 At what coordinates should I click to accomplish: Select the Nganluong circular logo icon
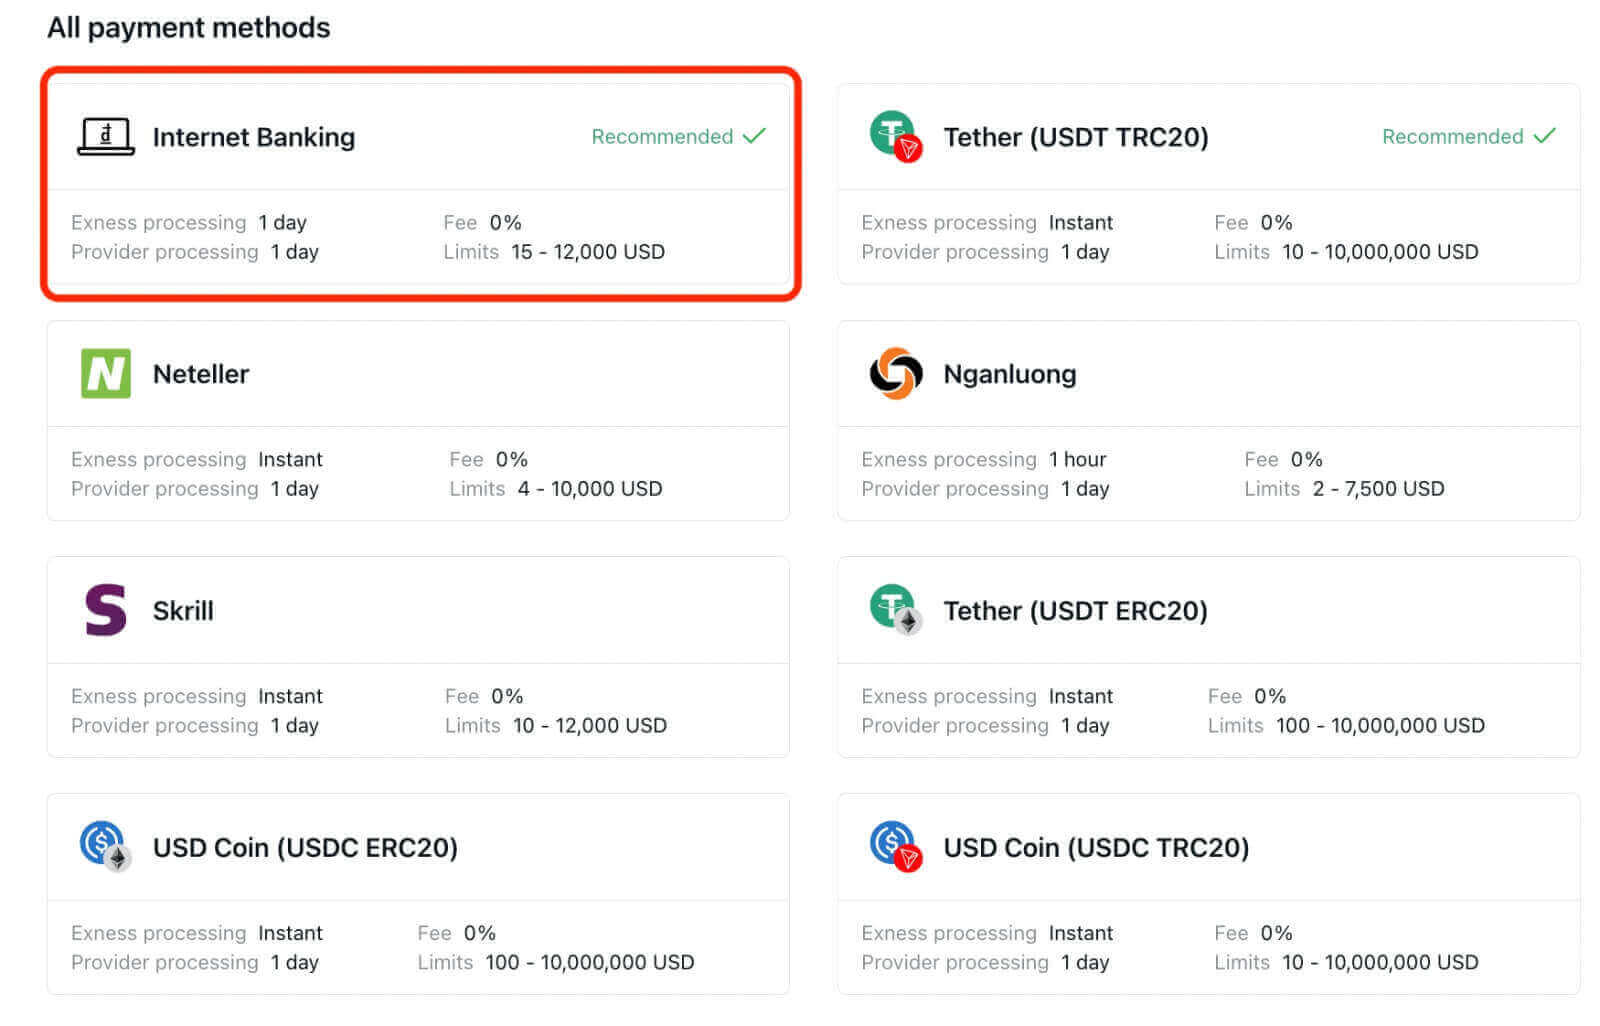coord(895,373)
